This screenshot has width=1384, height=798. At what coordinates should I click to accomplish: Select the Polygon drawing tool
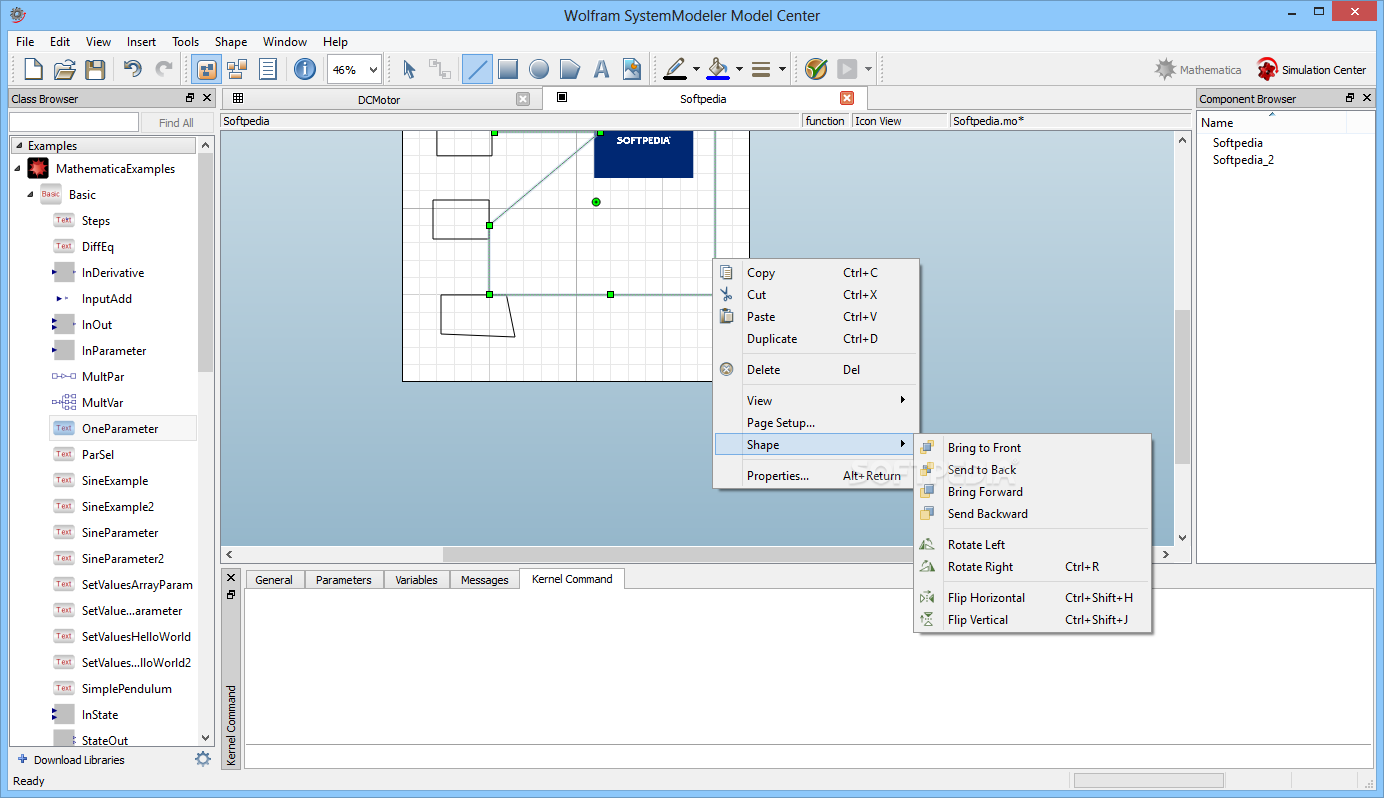click(570, 69)
